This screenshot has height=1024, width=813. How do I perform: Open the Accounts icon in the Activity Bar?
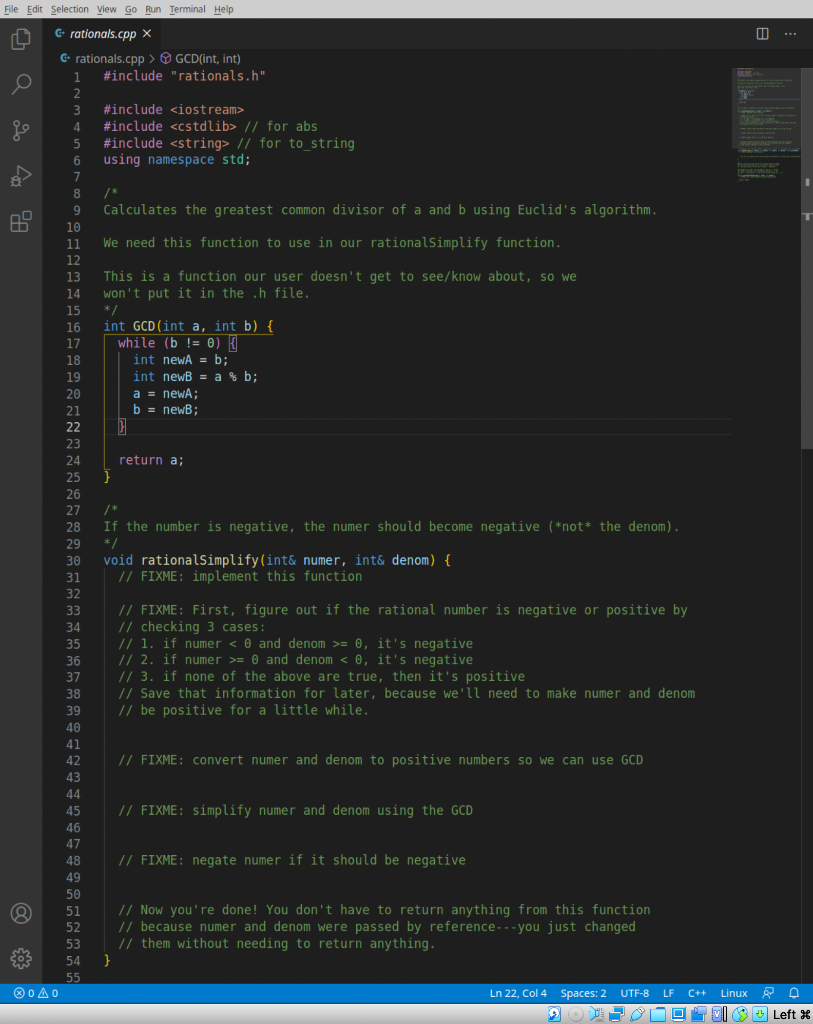(x=21, y=913)
